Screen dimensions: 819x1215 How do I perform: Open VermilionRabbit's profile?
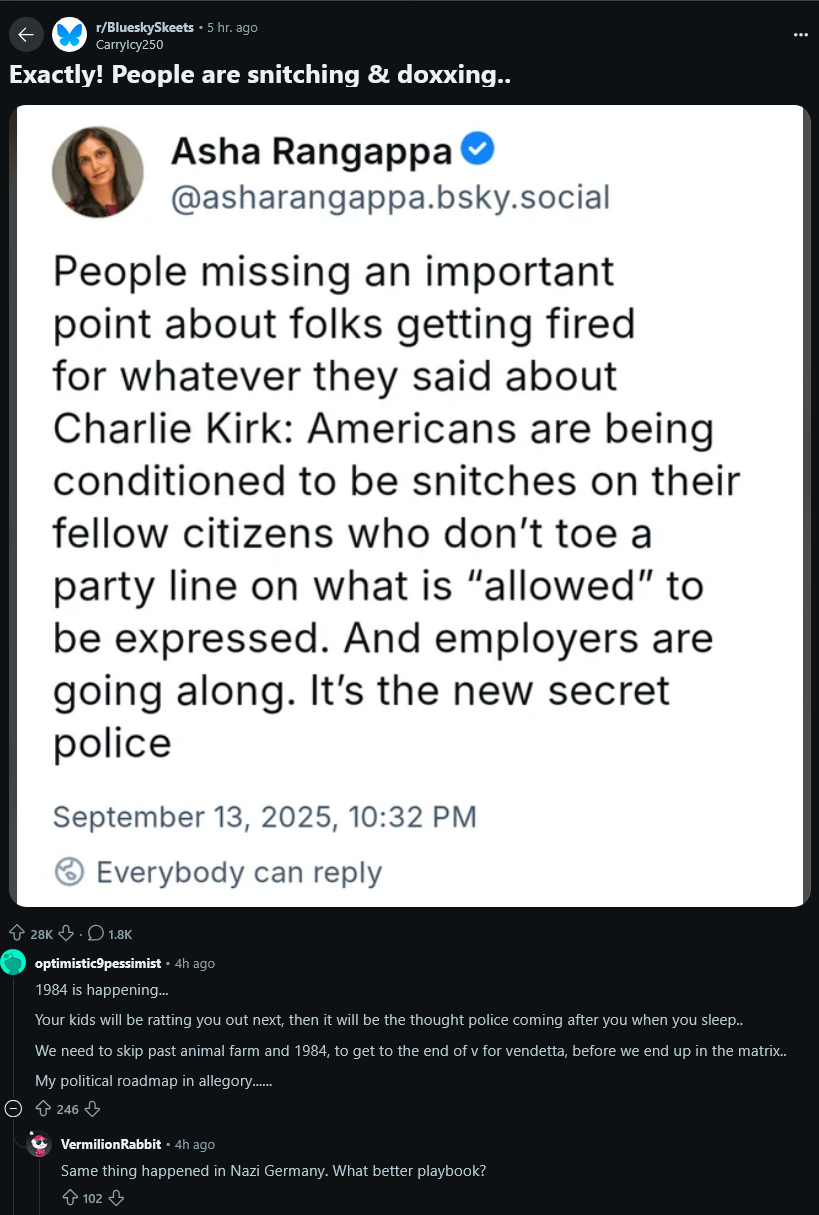click(111, 1144)
